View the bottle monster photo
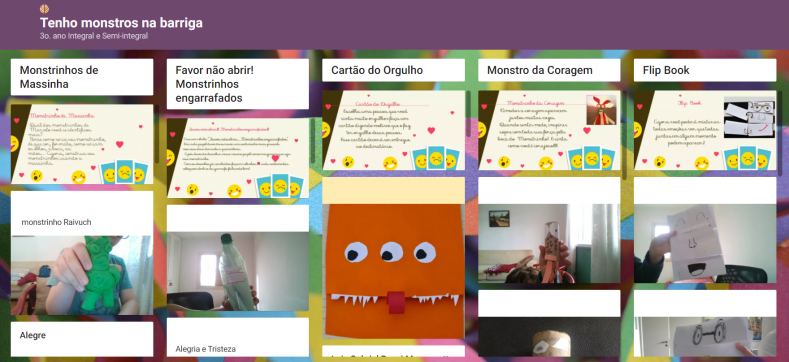The height and width of the screenshot is (362, 789). [238, 271]
